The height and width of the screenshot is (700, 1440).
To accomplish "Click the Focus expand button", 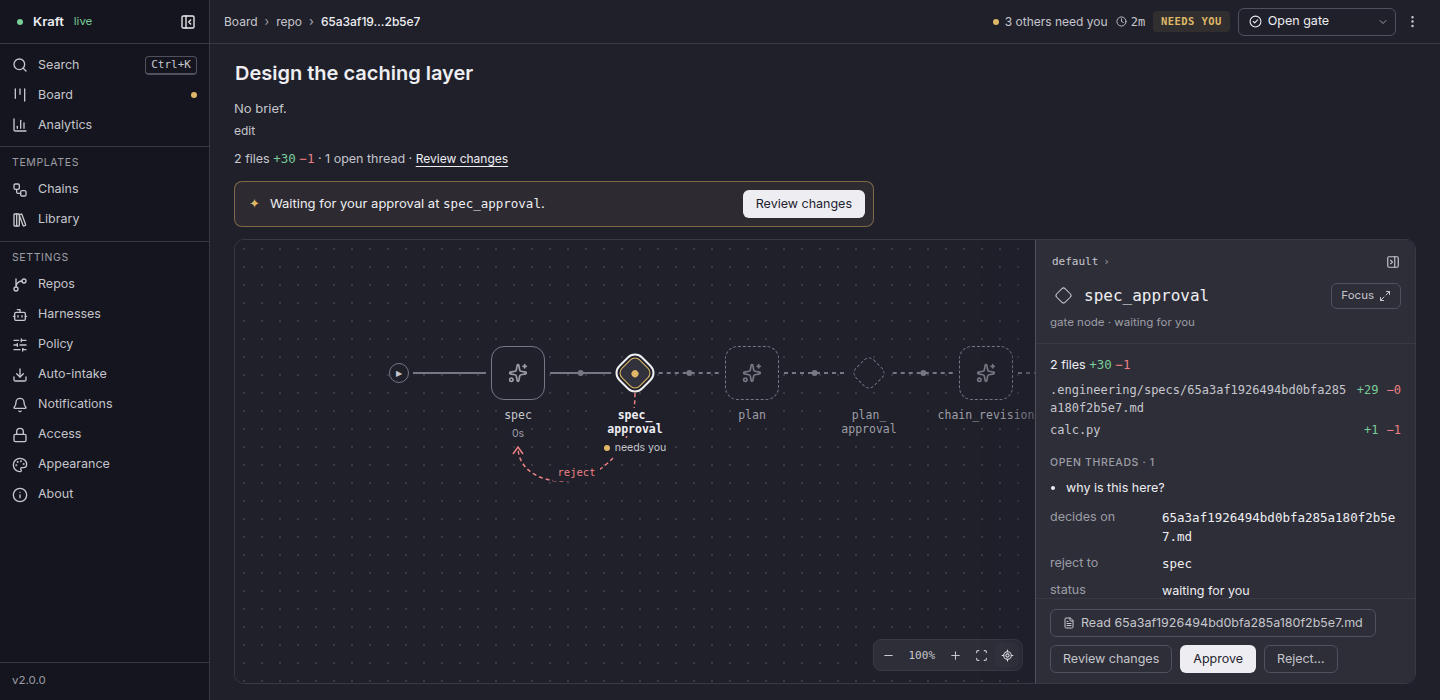I will [1366, 296].
